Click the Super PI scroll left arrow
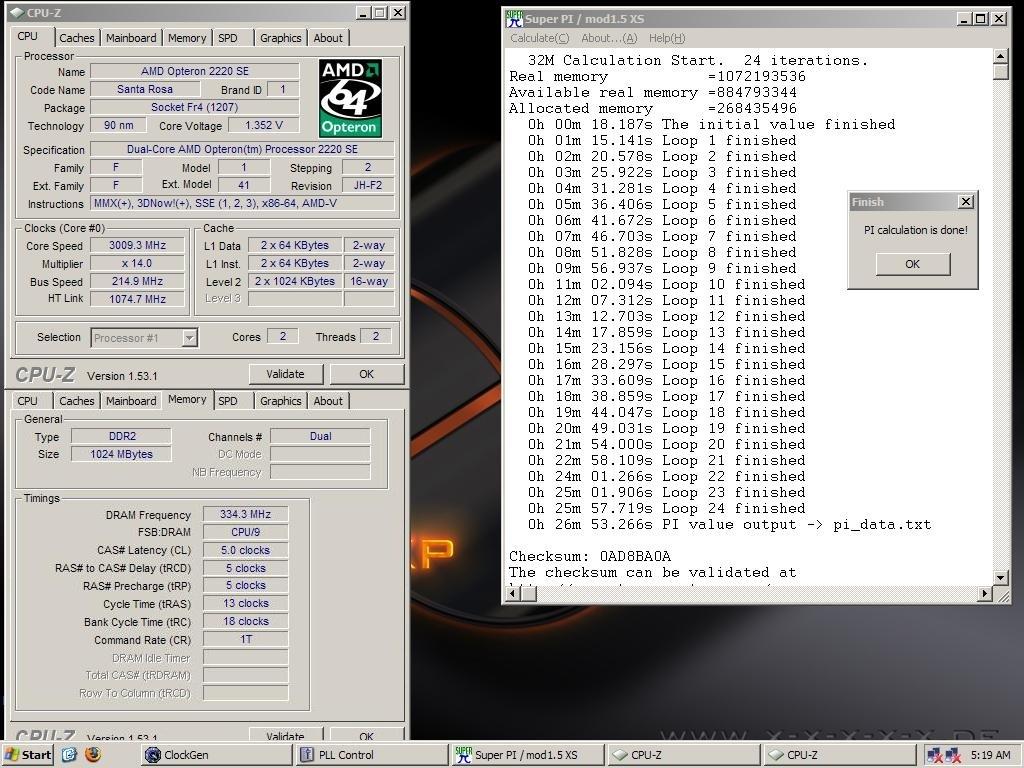Image resolution: width=1024 pixels, height=768 pixels. (513, 594)
